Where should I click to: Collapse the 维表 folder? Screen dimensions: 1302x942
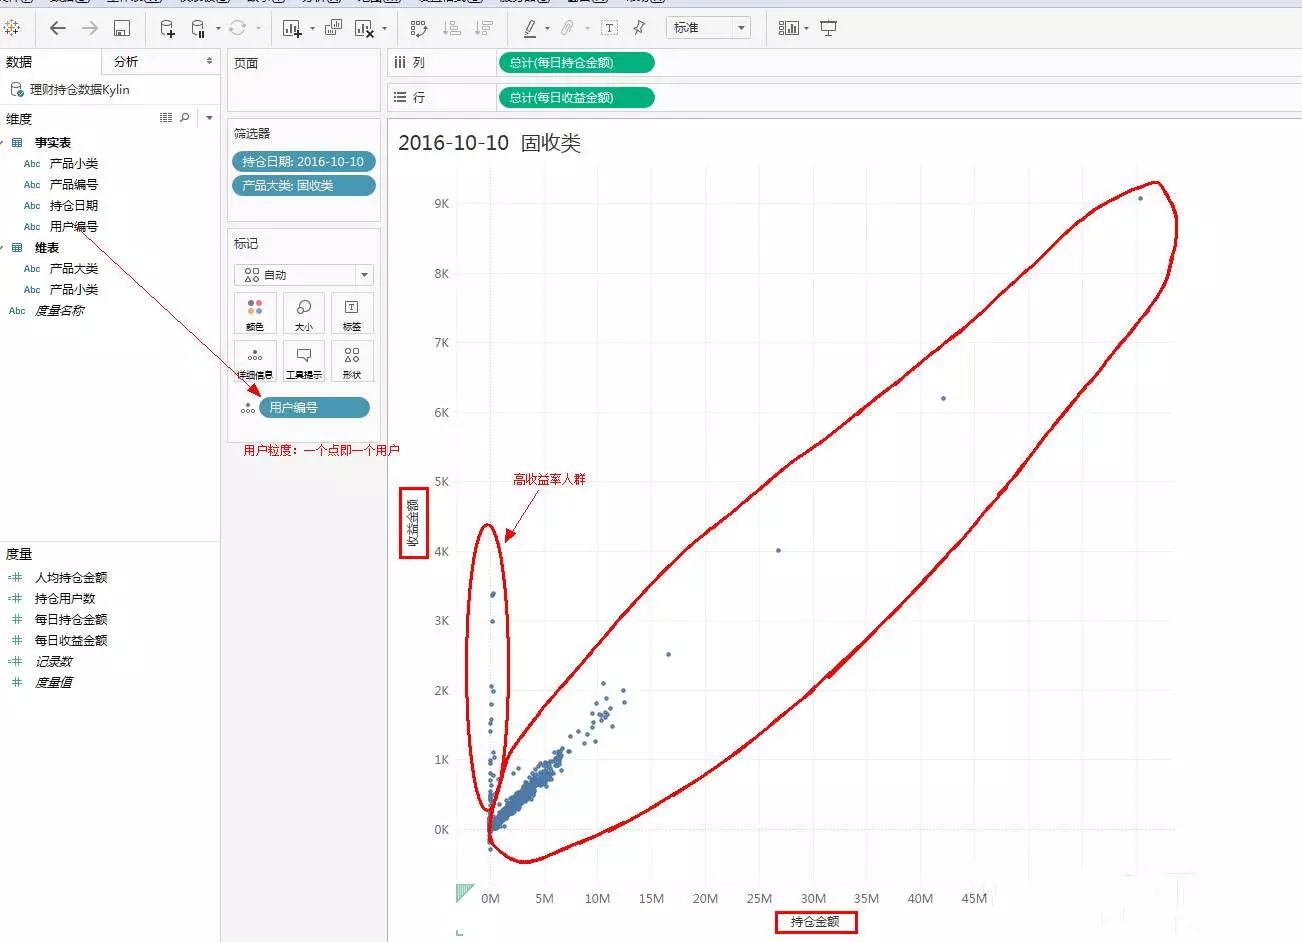(x=2, y=248)
